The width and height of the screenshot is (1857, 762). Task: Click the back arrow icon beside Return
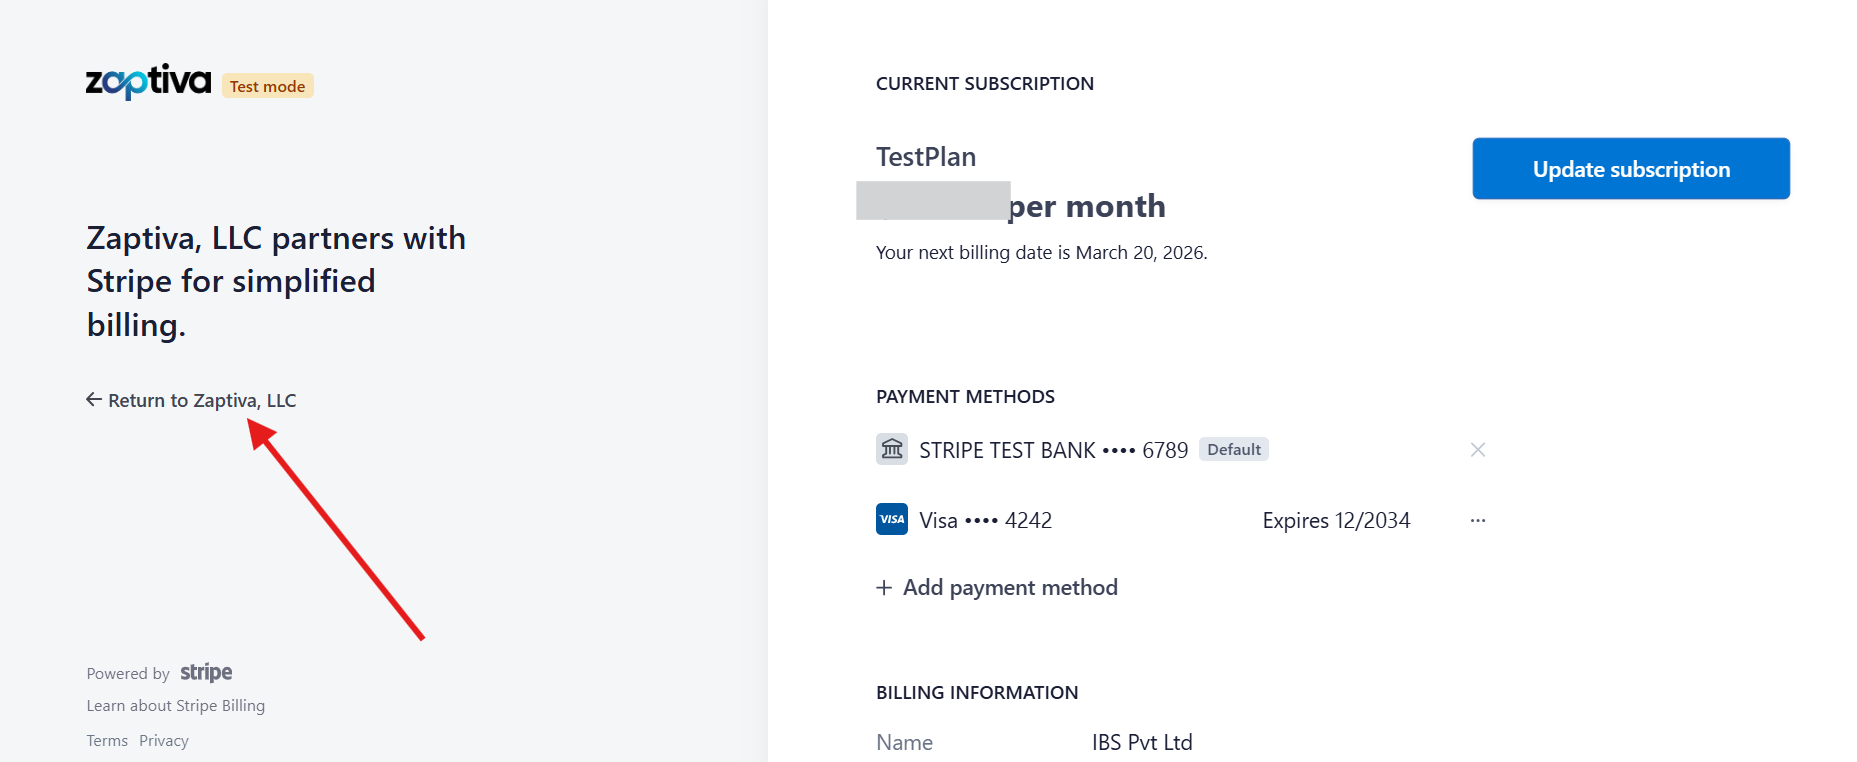[94, 400]
